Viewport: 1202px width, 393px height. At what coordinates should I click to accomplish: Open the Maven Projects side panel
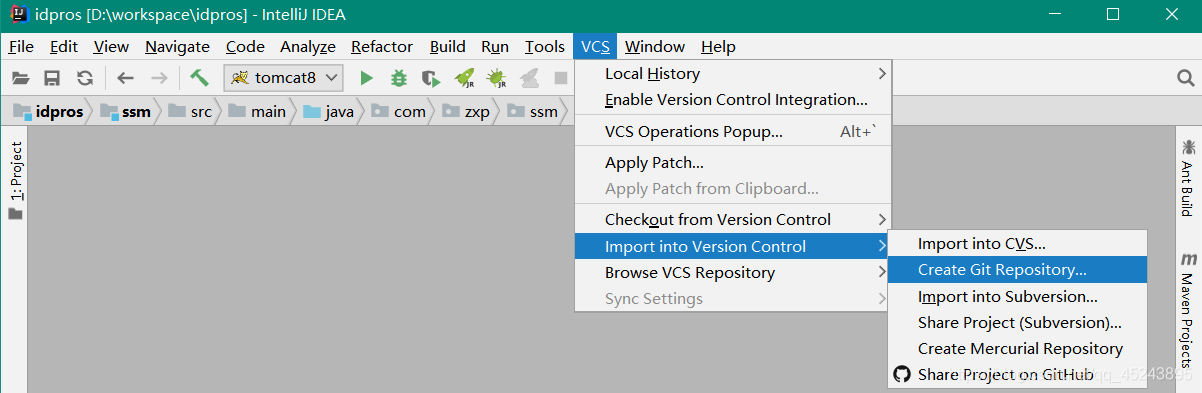(x=1188, y=312)
